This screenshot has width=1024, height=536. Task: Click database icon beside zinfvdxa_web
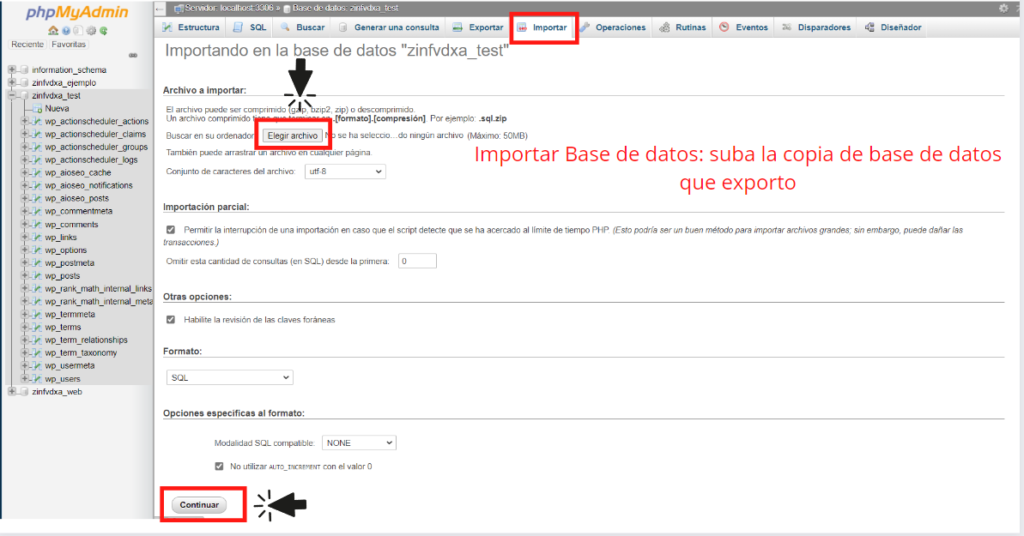25,392
